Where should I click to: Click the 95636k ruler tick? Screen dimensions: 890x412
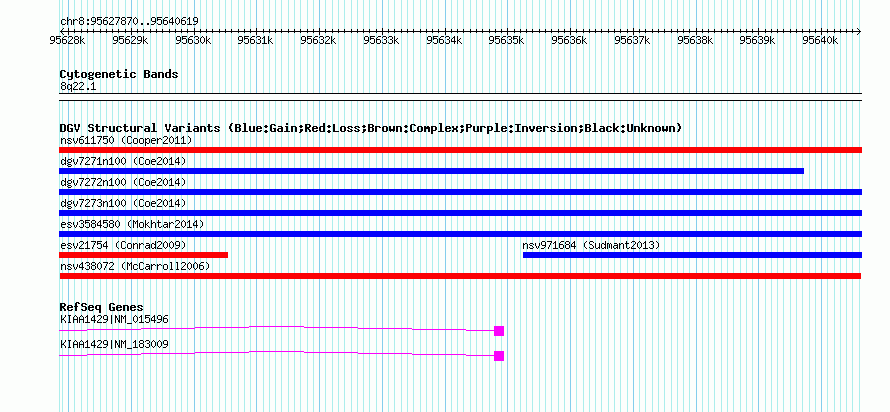tap(569, 40)
